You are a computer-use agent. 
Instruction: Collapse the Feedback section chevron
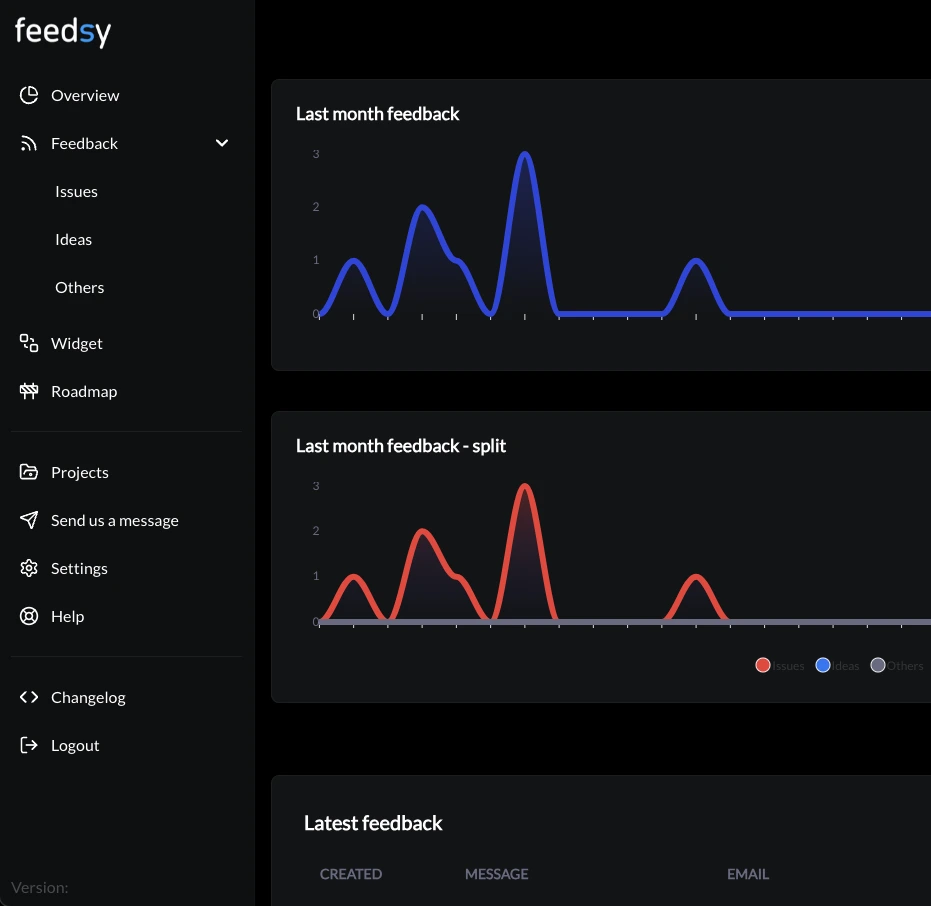[x=222, y=143]
